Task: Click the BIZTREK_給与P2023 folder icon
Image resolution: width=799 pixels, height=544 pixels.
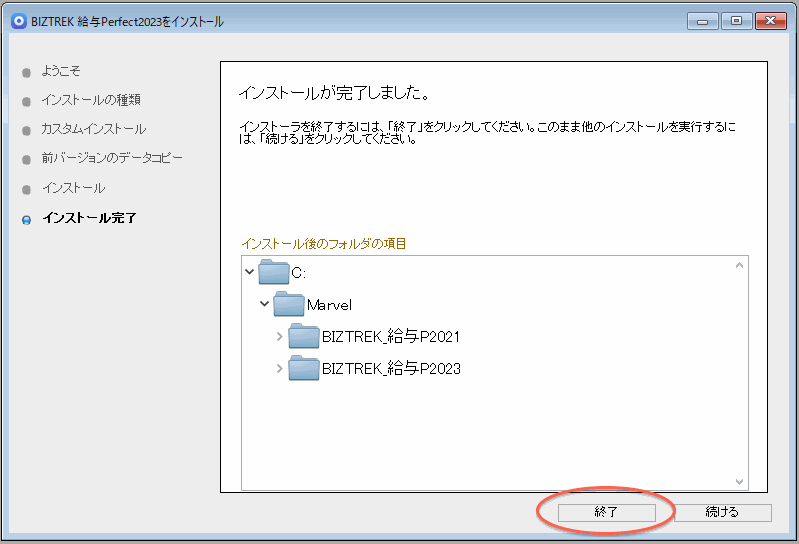Action: click(x=303, y=368)
